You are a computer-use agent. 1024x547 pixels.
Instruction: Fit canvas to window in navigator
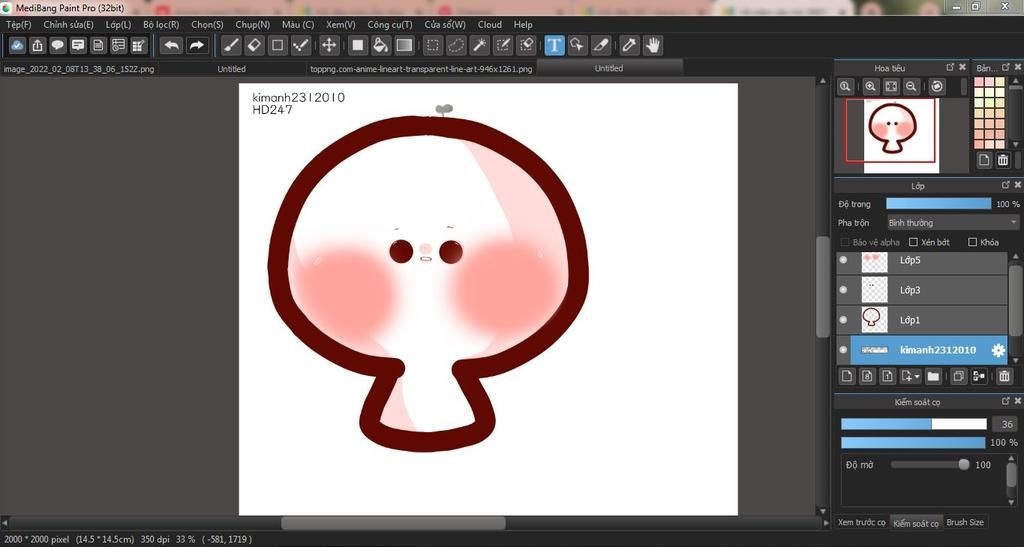tap(891, 86)
